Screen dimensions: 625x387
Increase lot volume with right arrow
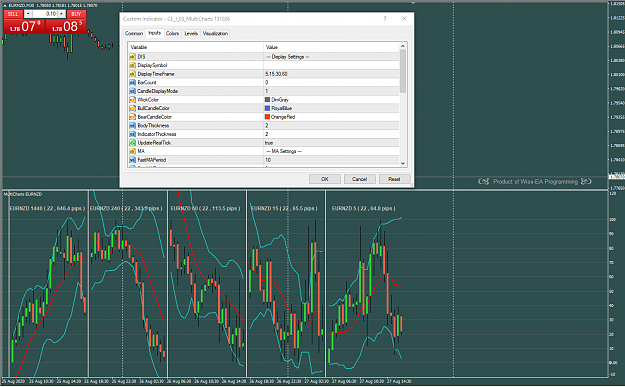pyautogui.click(x=61, y=14)
